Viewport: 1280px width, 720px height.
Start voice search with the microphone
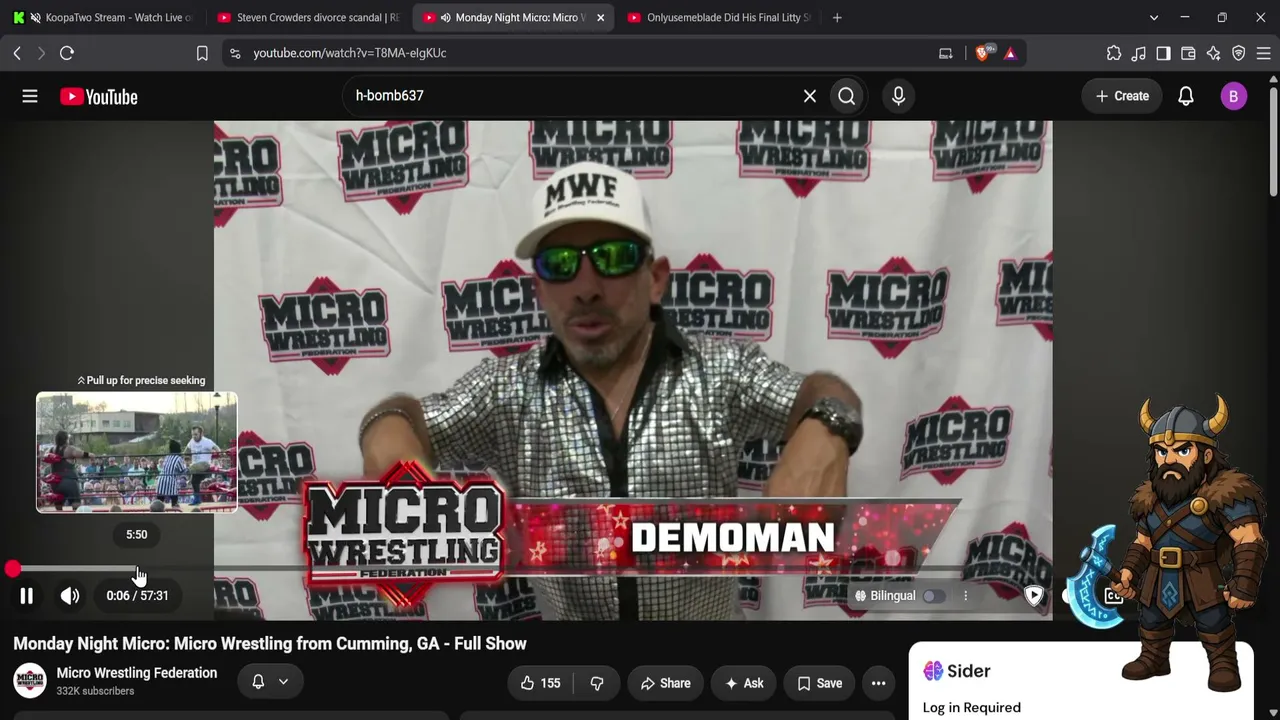pyautogui.click(x=898, y=96)
